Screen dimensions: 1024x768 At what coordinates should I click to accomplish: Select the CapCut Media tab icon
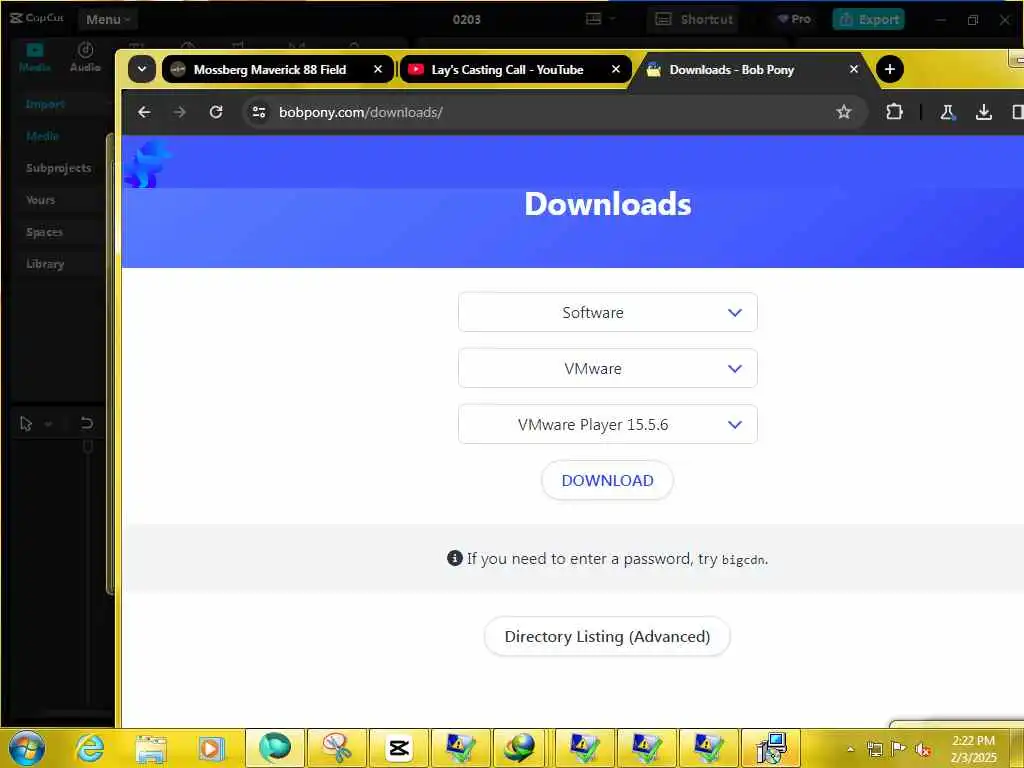tap(35, 57)
